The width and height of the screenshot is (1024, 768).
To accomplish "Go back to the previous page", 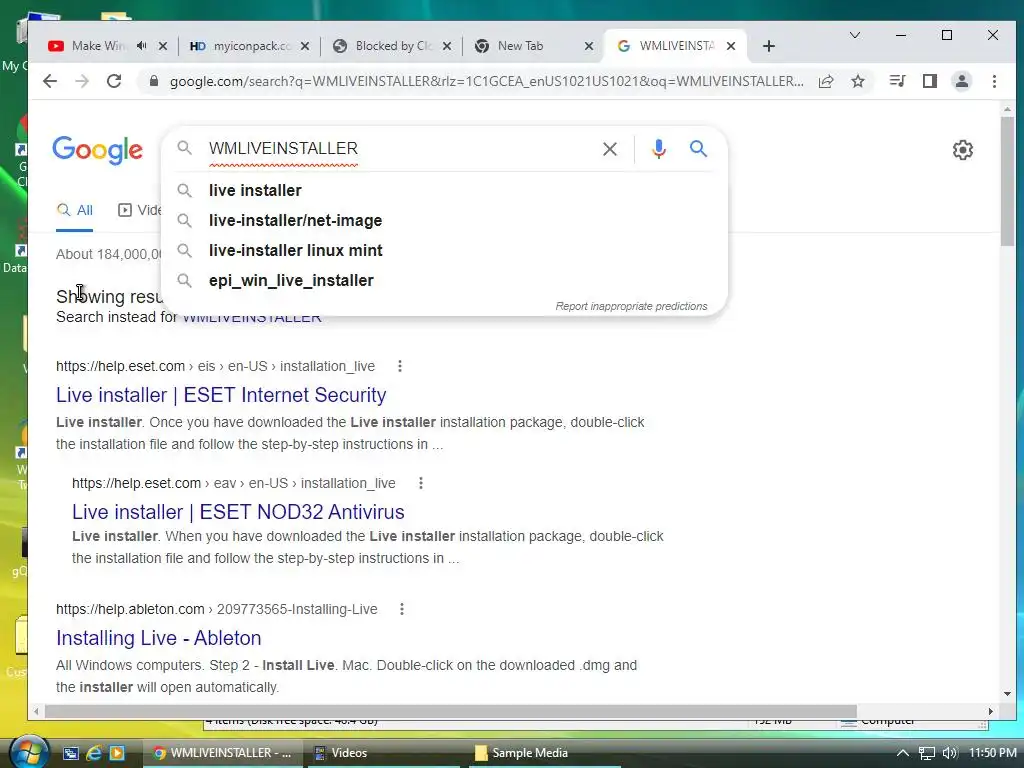I will coord(50,81).
